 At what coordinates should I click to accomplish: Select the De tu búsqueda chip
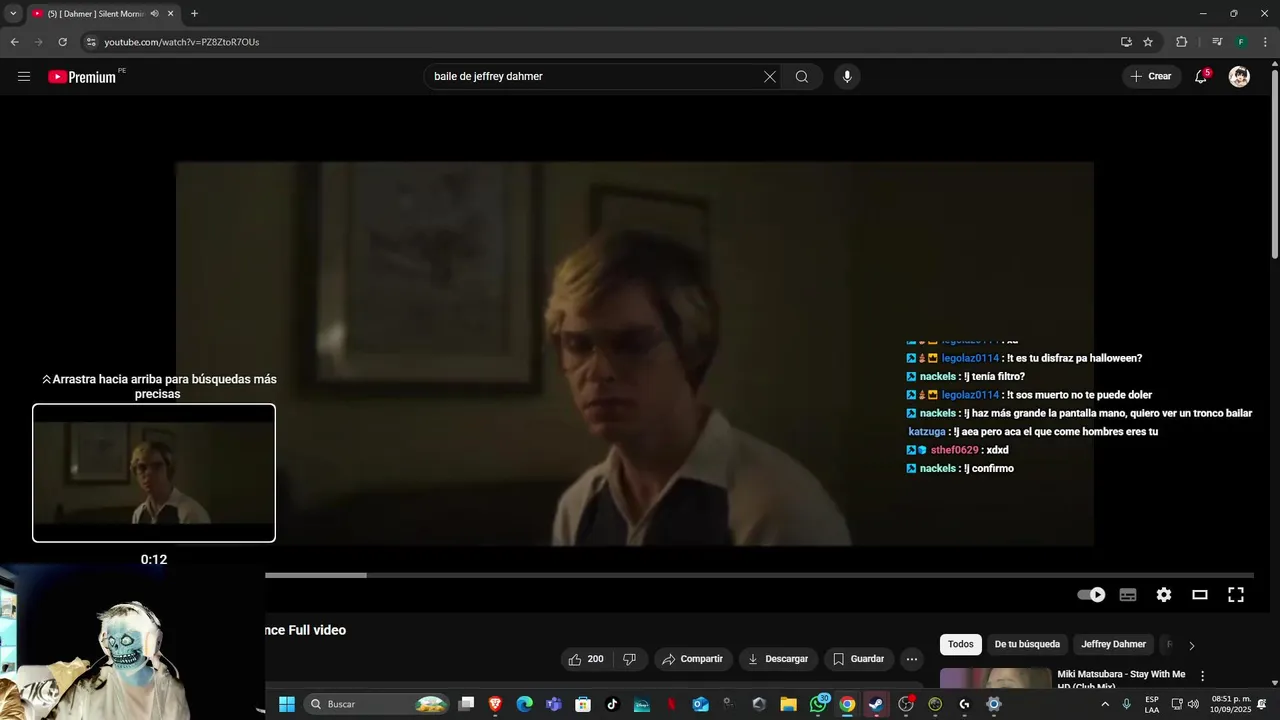click(x=1027, y=644)
